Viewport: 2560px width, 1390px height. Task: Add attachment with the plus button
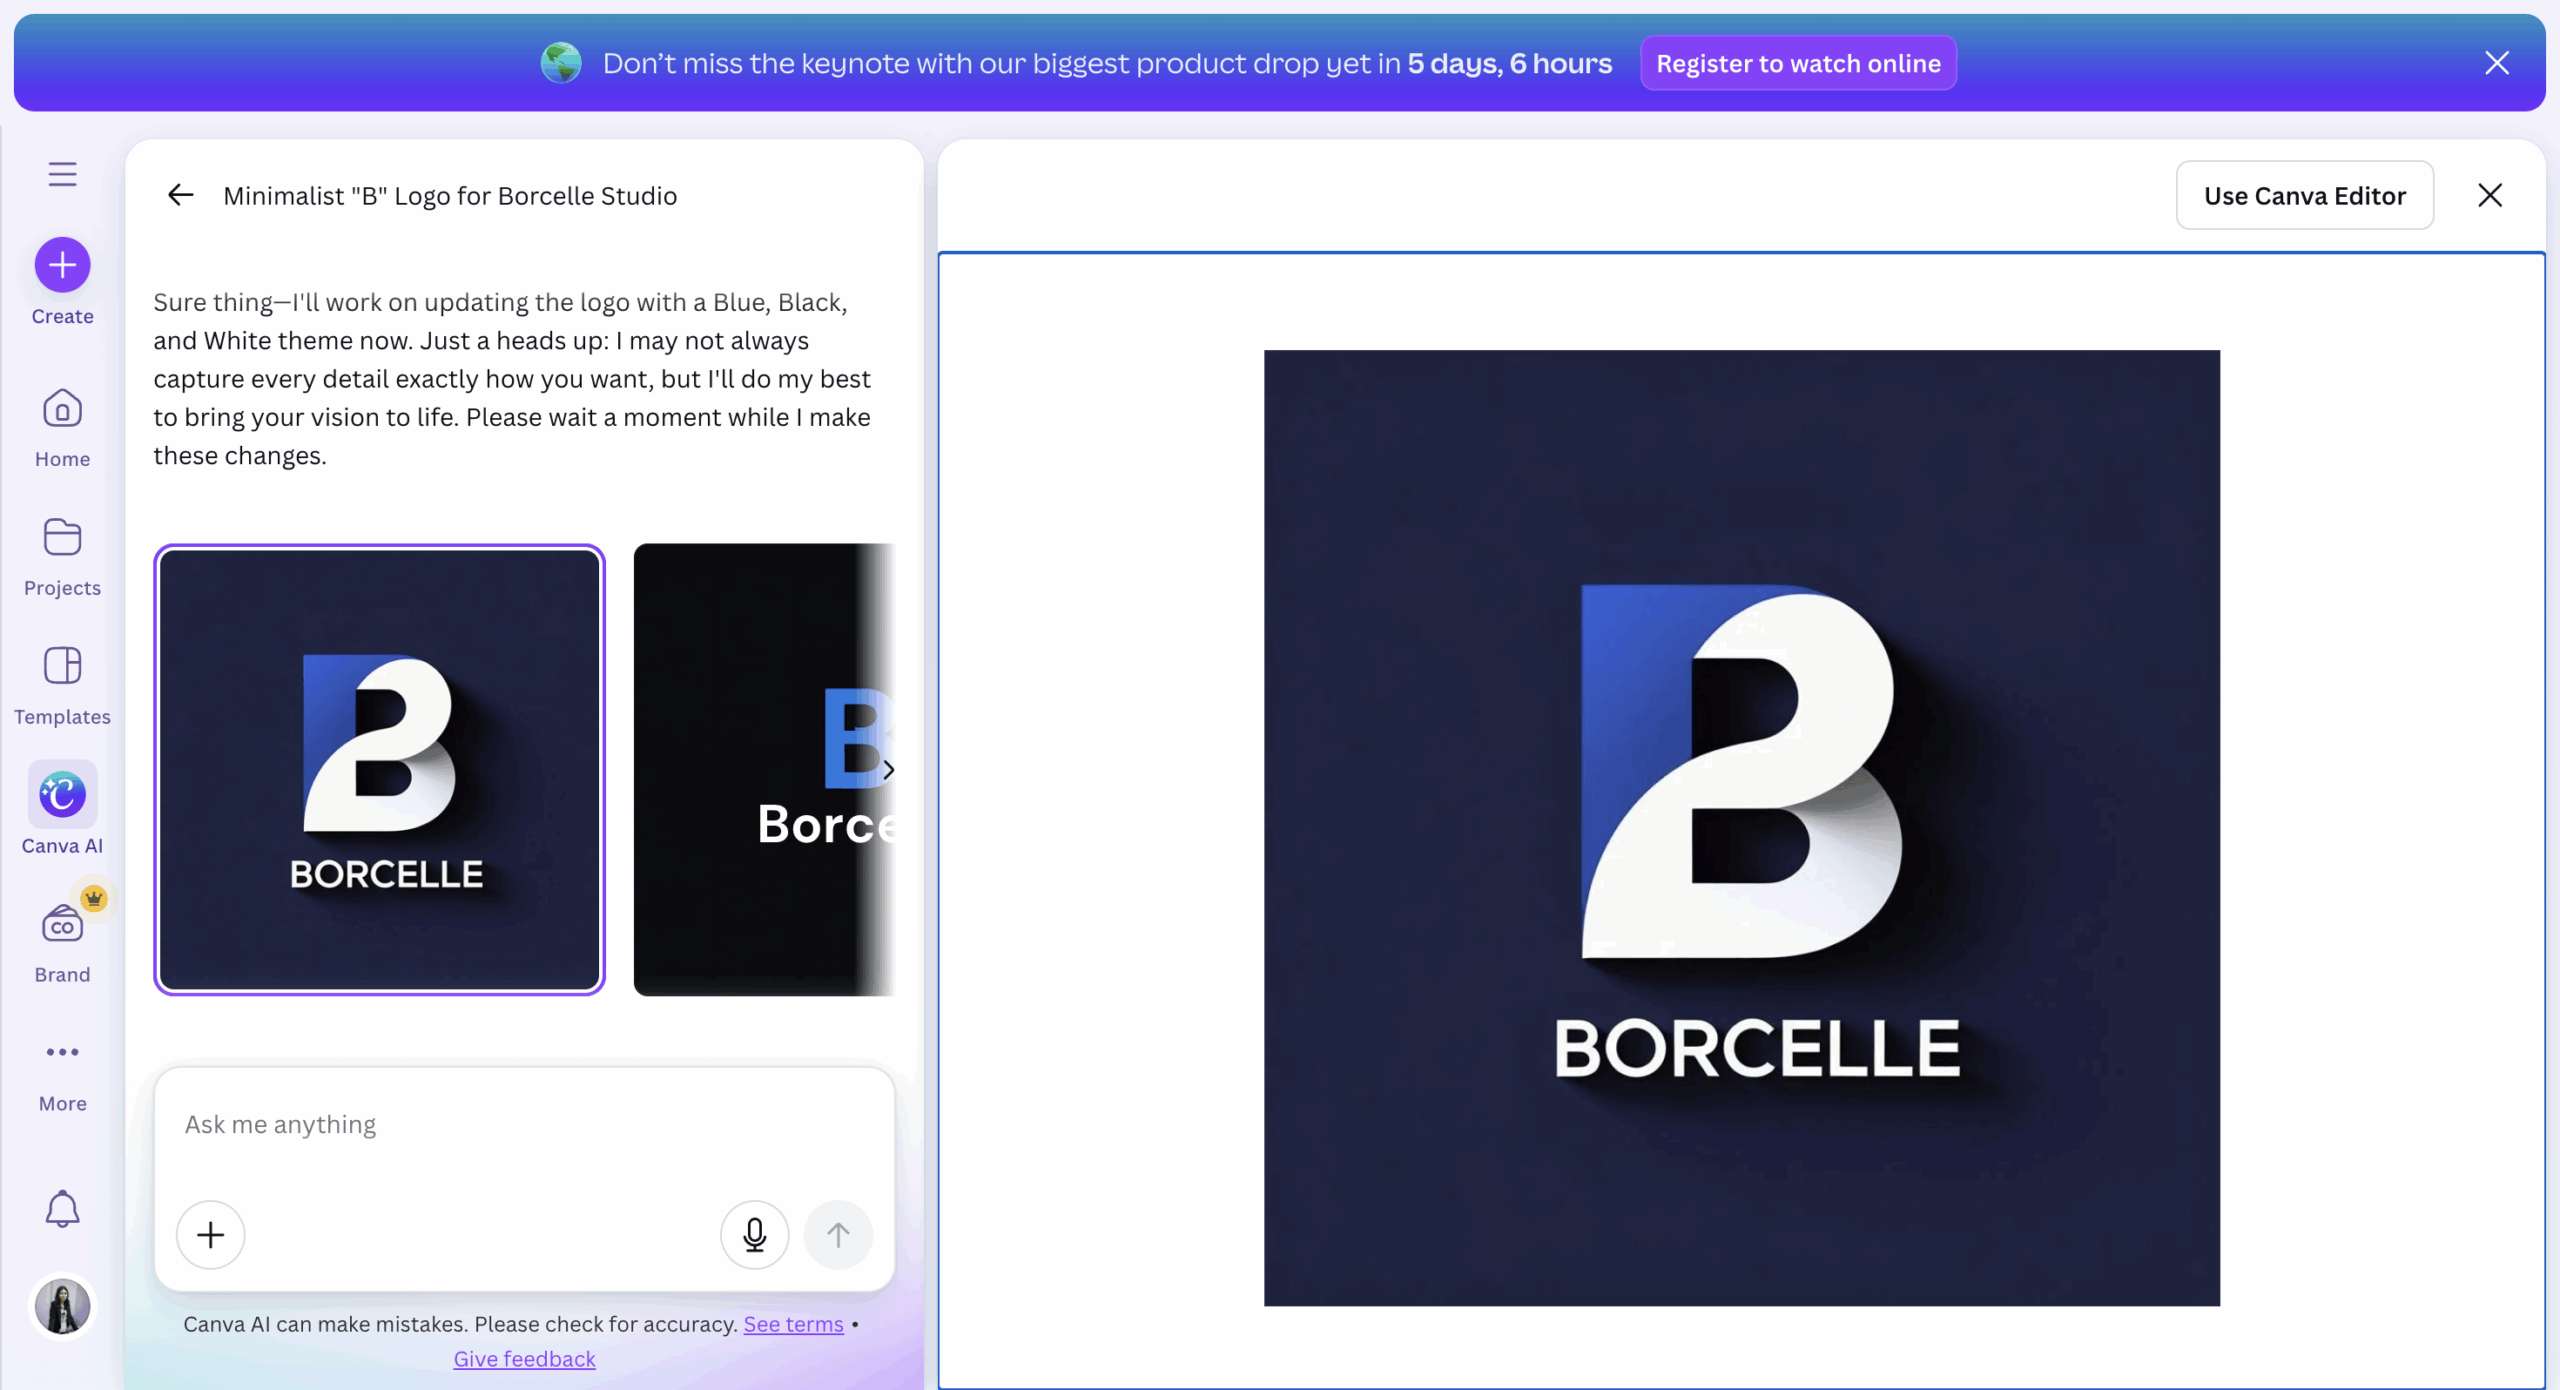pyautogui.click(x=210, y=1234)
